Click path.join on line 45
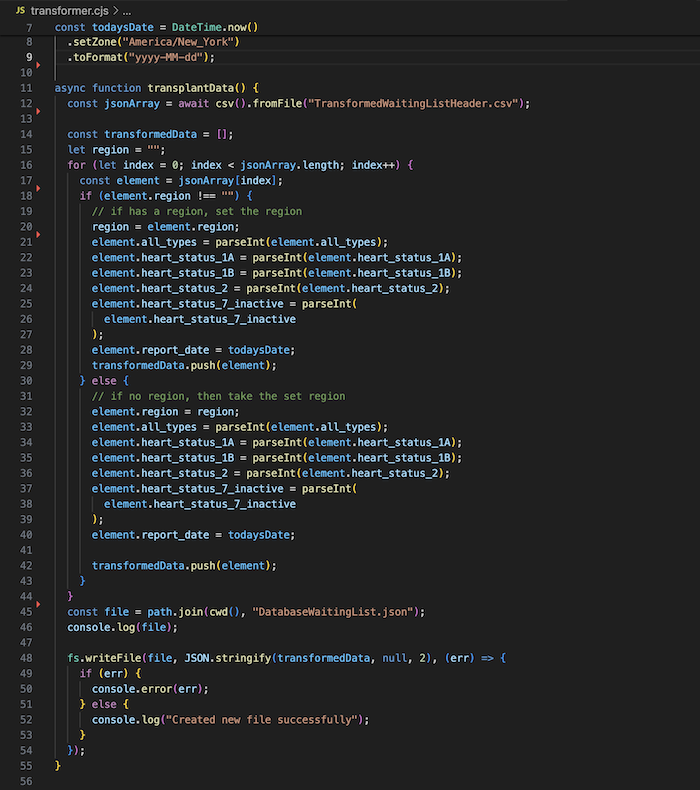This screenshot has height=790, width=700. [175, 612]
